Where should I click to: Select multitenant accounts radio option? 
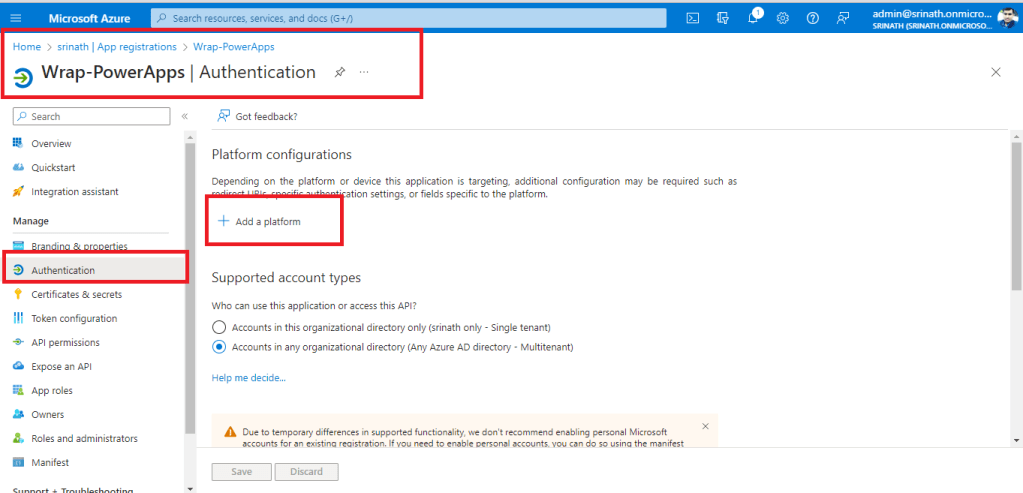pyautogui.click(x=220, y=347)
